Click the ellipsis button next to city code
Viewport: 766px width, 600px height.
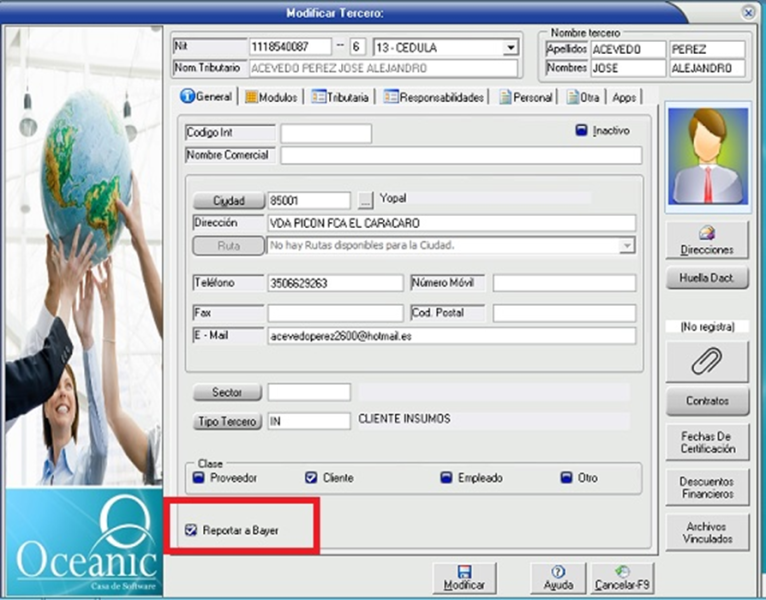tap(365, 200)
